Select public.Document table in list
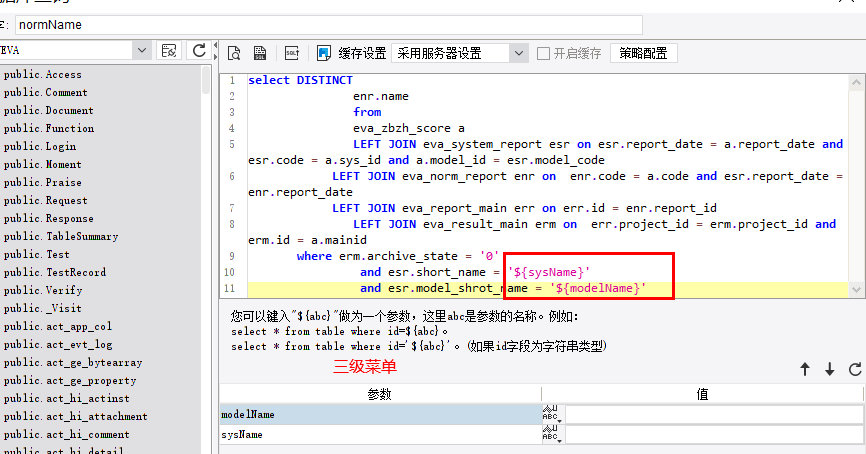The height and width of the screenshot is (454, 866). [48, 110]
